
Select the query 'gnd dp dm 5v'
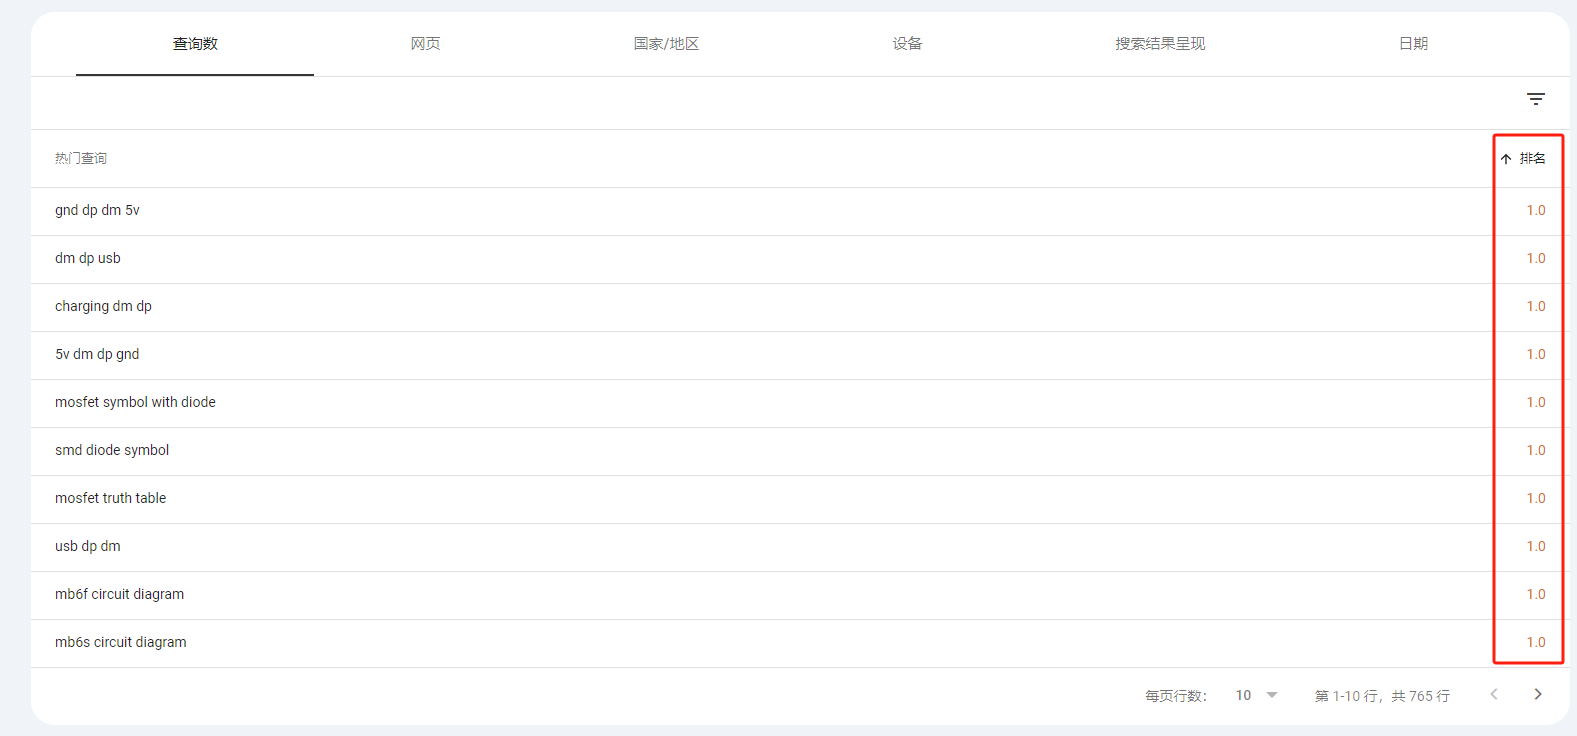click(x=97, y=210)
